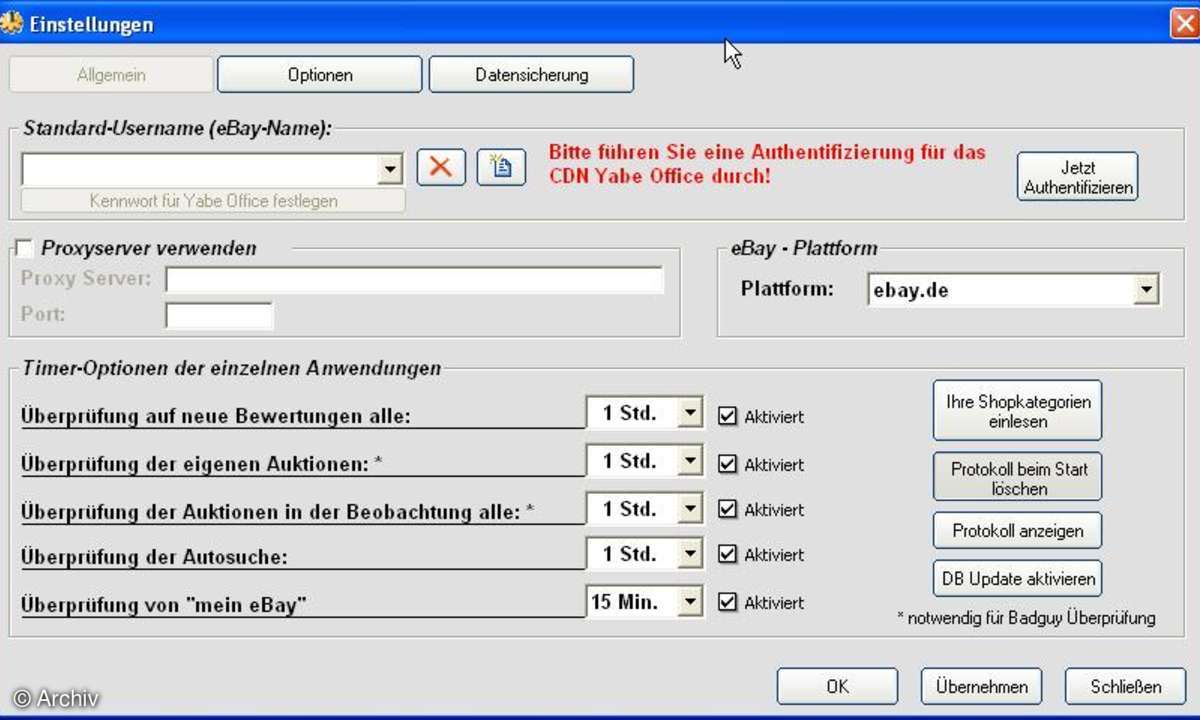Close the Einstellungen window
1200x720 pixels.
1184,23
